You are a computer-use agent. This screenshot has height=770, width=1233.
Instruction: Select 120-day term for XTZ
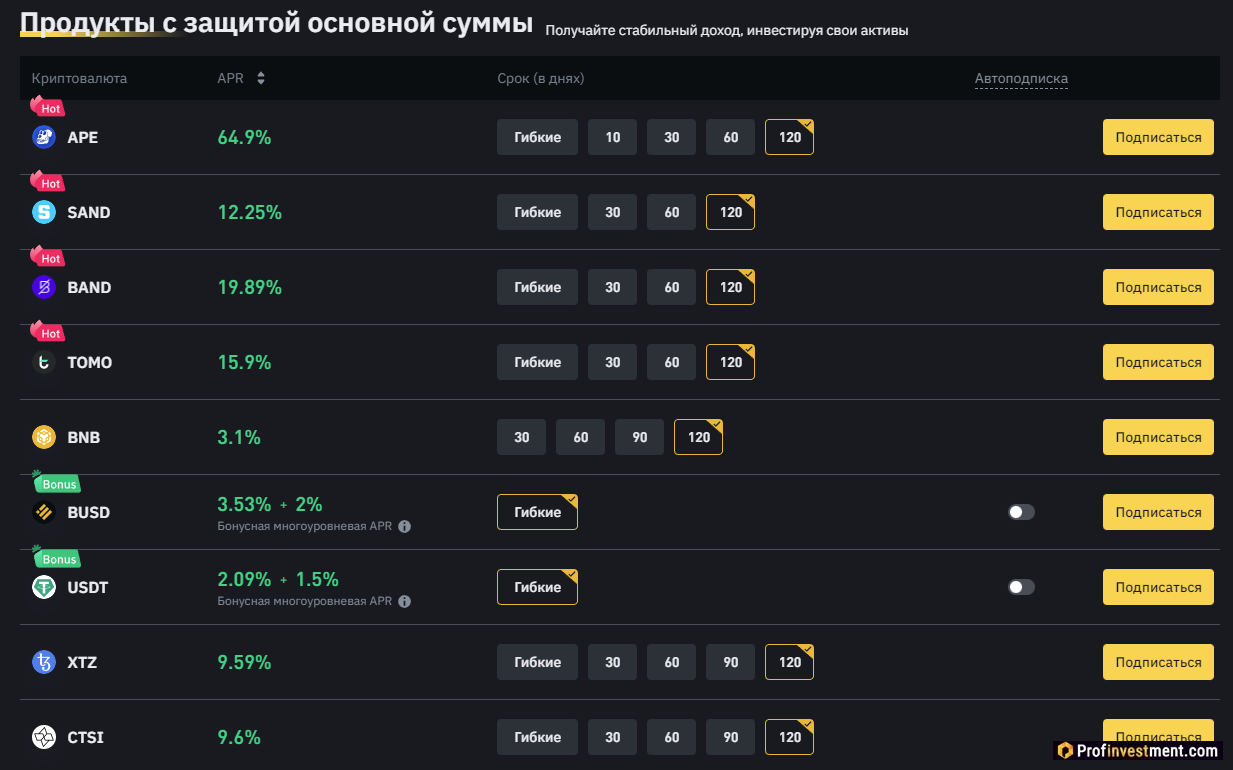(x=790, y=662)
